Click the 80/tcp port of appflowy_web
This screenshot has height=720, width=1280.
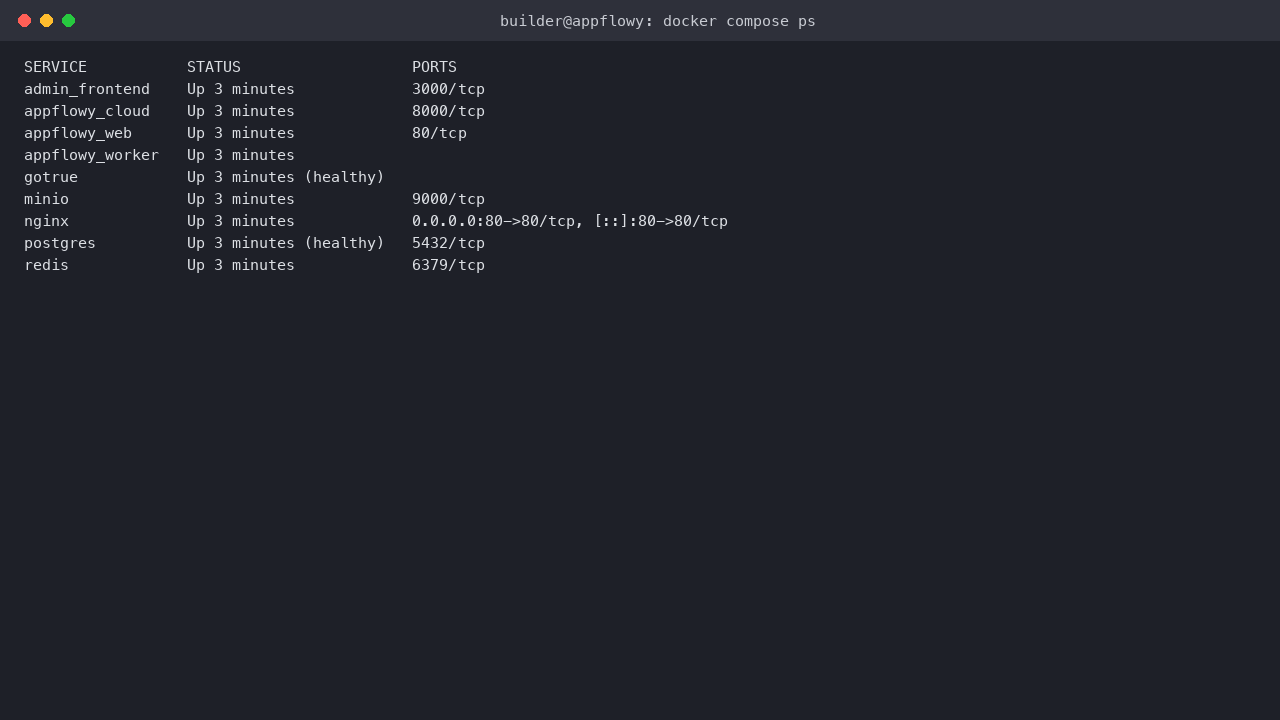click(x=439, y=133)
